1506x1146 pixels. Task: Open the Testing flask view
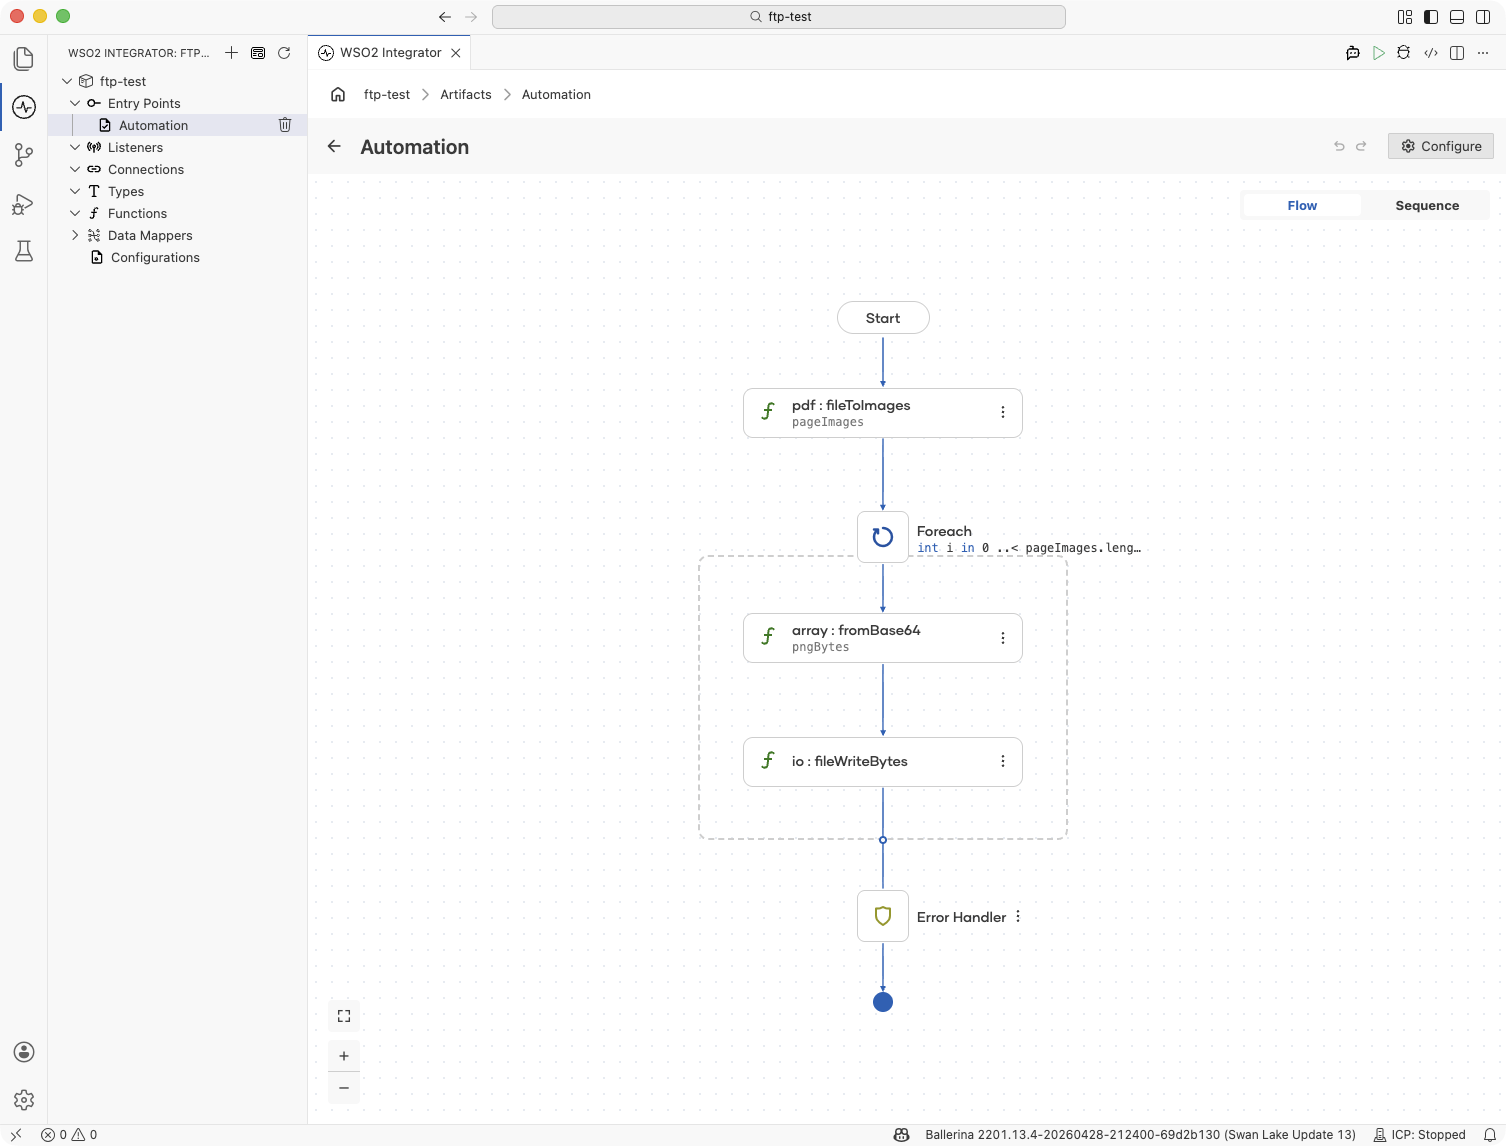24,251
